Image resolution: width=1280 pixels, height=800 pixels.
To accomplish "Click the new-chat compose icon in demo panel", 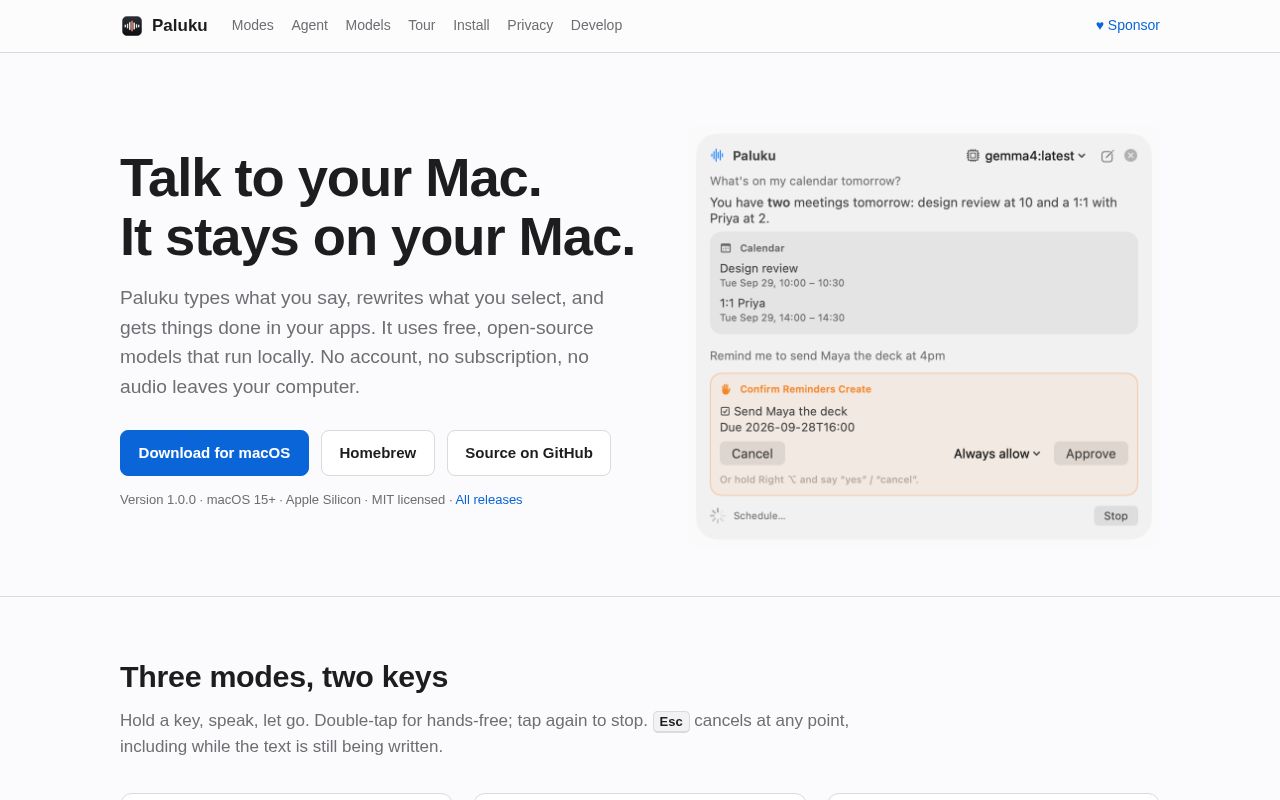I will tap(1107, 156).
